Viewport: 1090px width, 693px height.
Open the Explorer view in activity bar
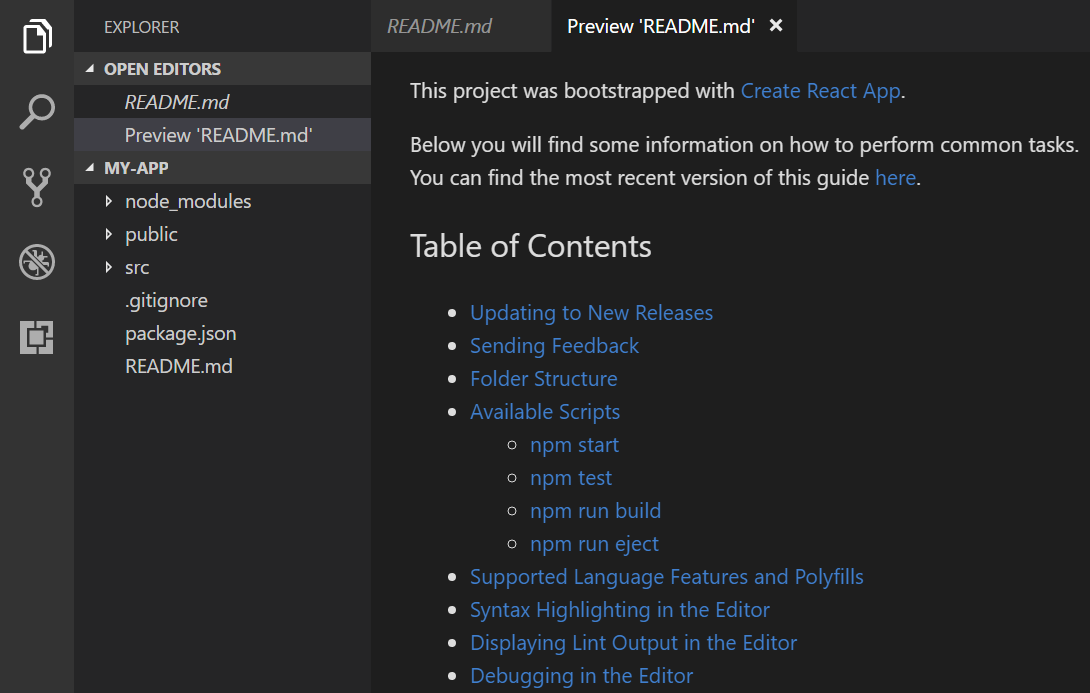[x=37, y=36]
